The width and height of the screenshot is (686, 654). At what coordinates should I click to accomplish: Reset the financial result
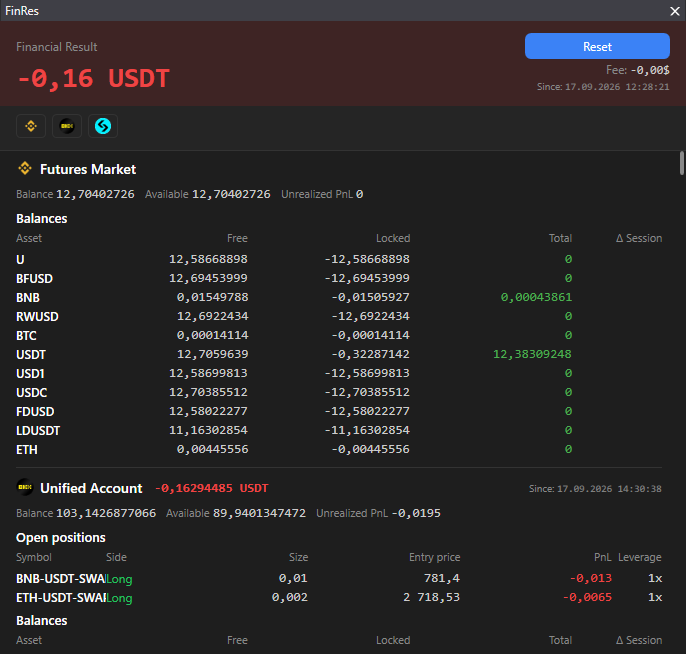pyautogui.click(x=597, y=46)
